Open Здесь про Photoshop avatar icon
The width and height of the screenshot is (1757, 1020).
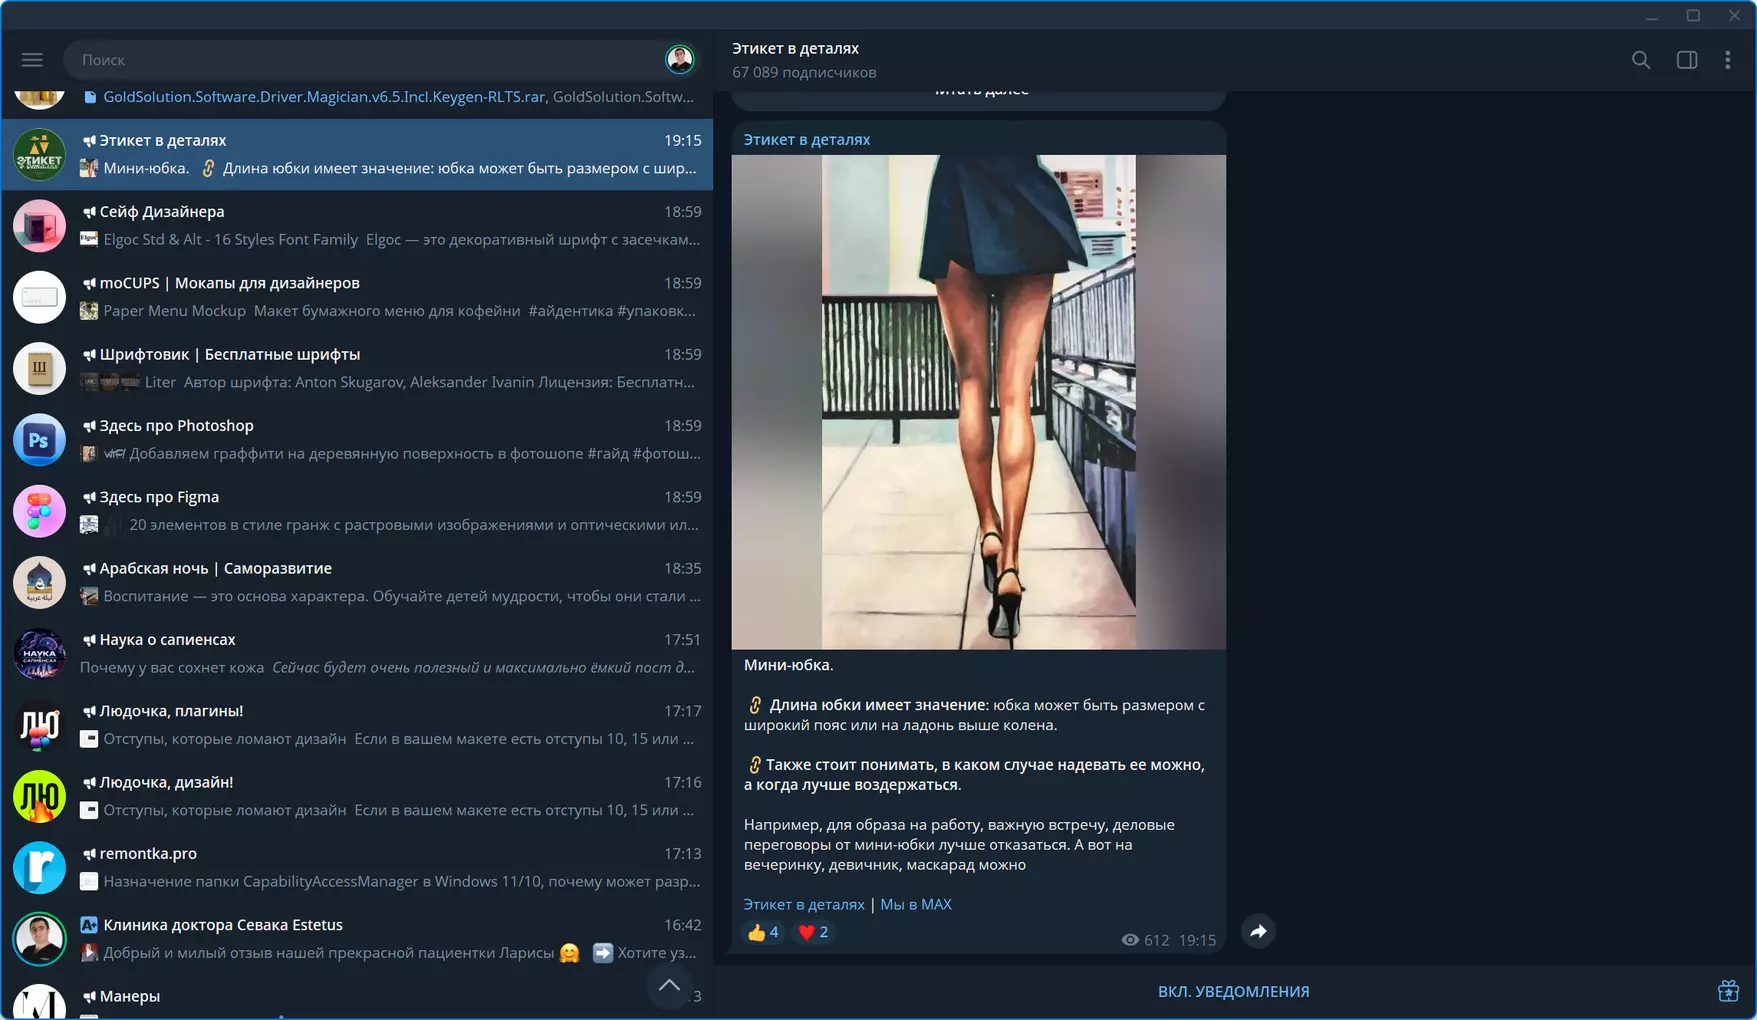click(39, 440)
